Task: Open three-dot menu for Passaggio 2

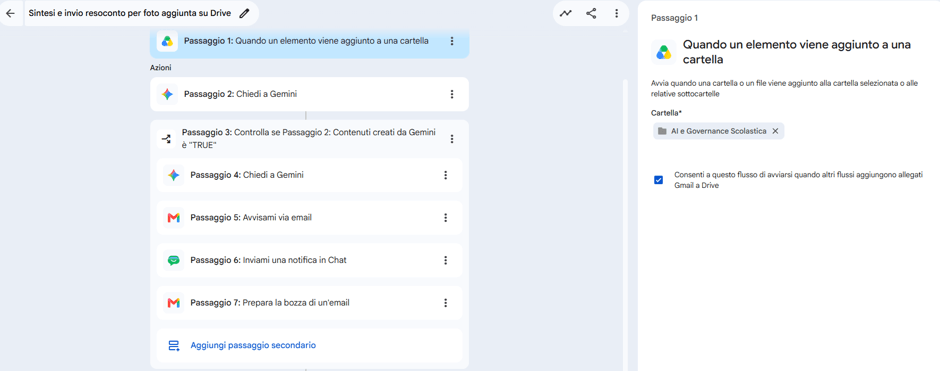Action: tap(452, 94)
